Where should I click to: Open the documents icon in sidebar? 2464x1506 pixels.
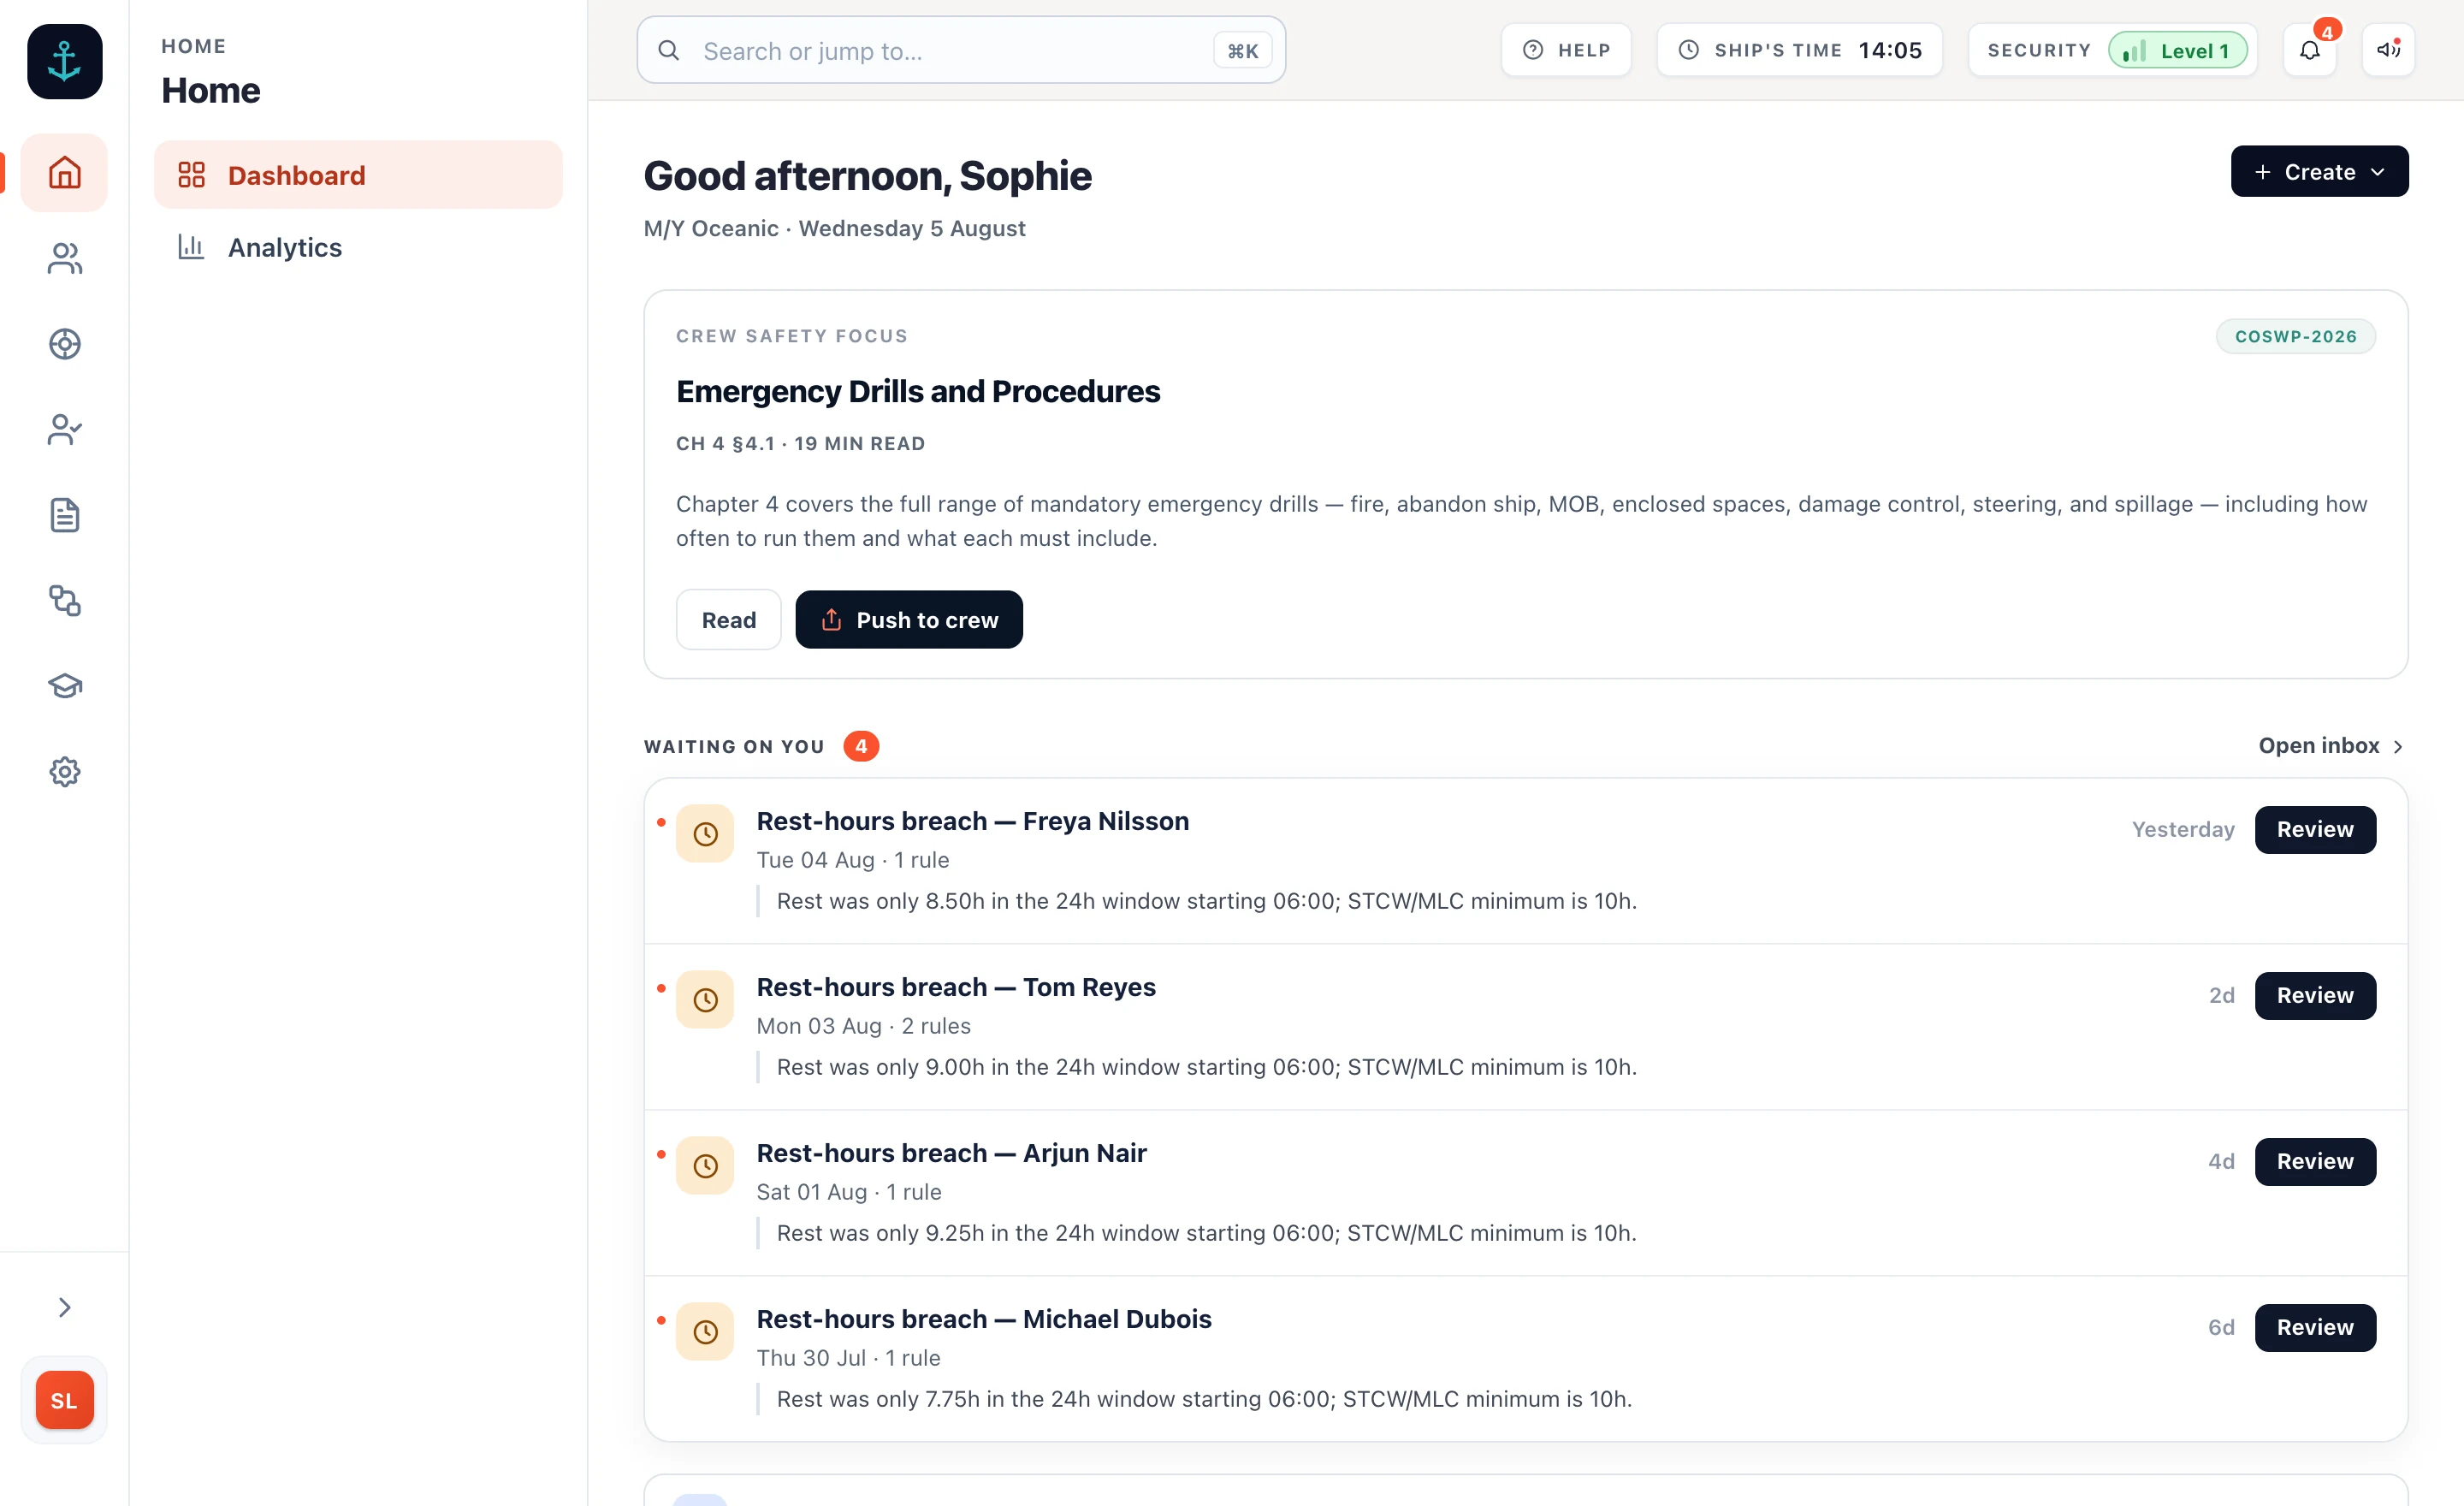tap(64, 515)
